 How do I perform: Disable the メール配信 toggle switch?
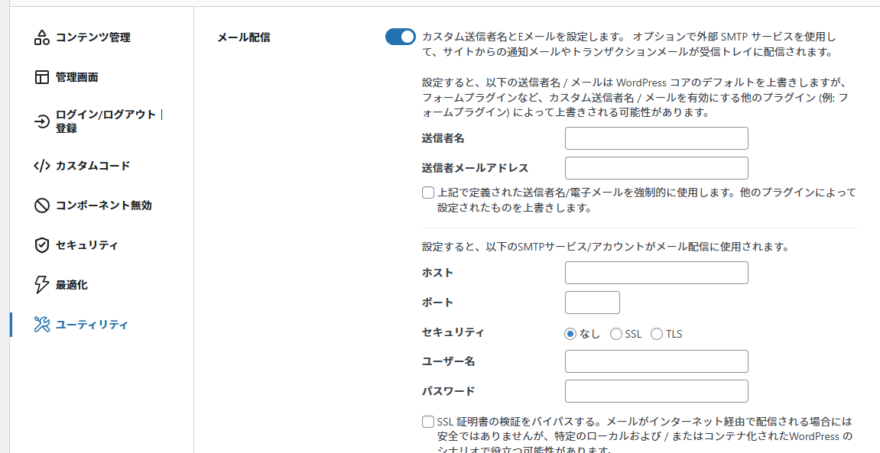(x=400, y=37)
